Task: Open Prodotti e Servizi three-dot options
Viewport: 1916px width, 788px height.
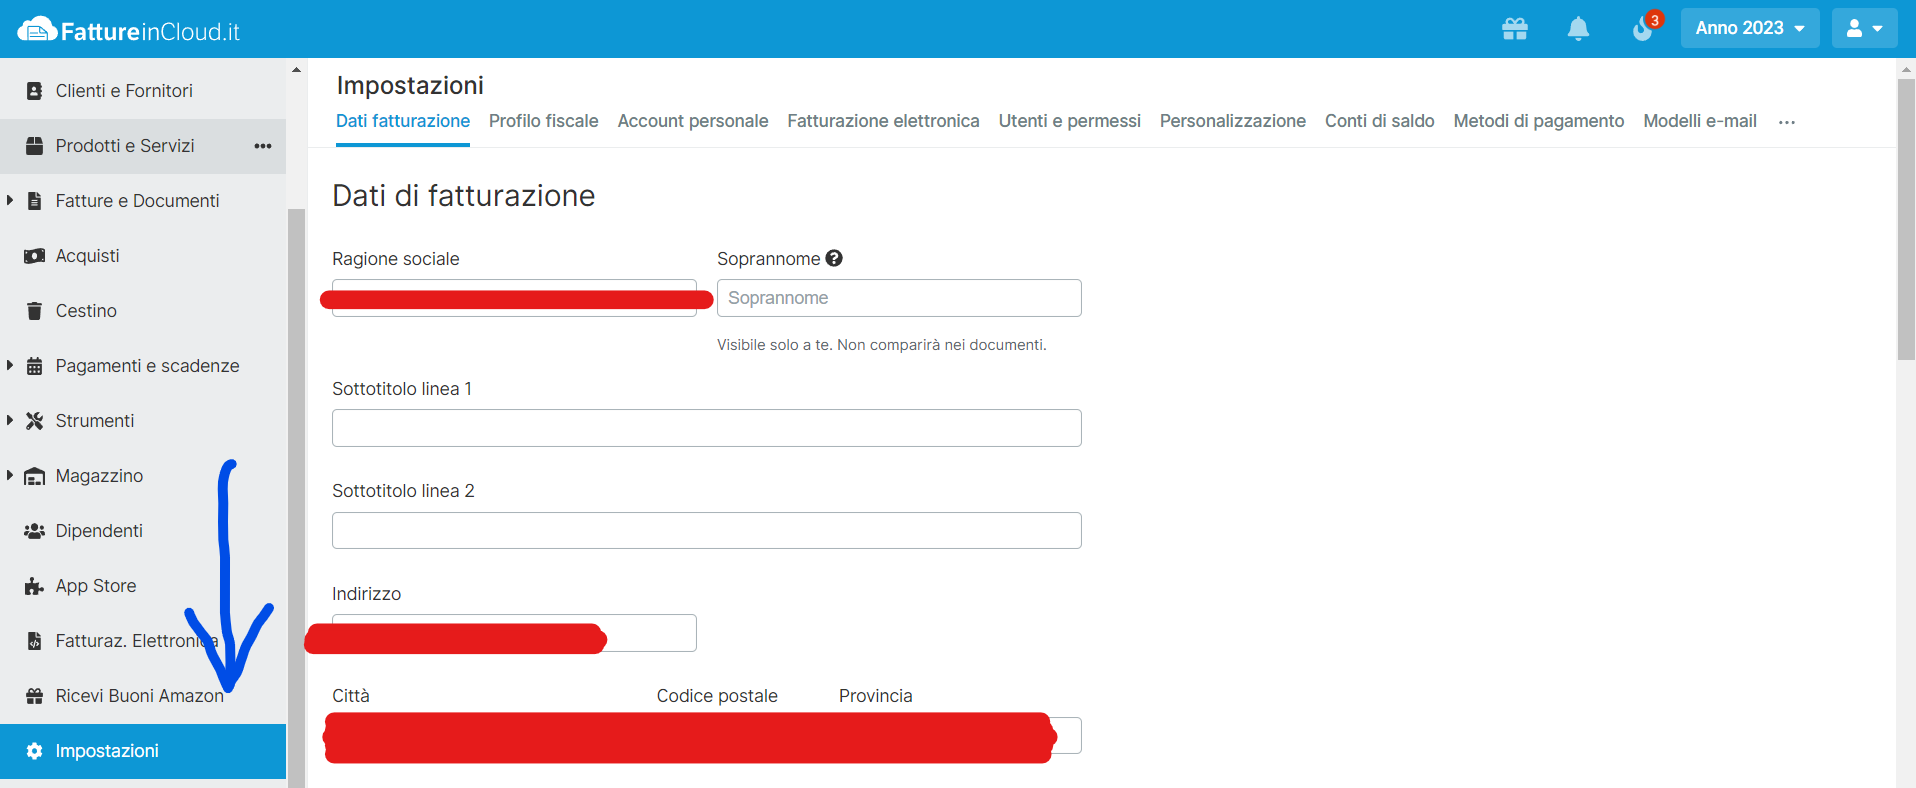Action: [263, 146]
